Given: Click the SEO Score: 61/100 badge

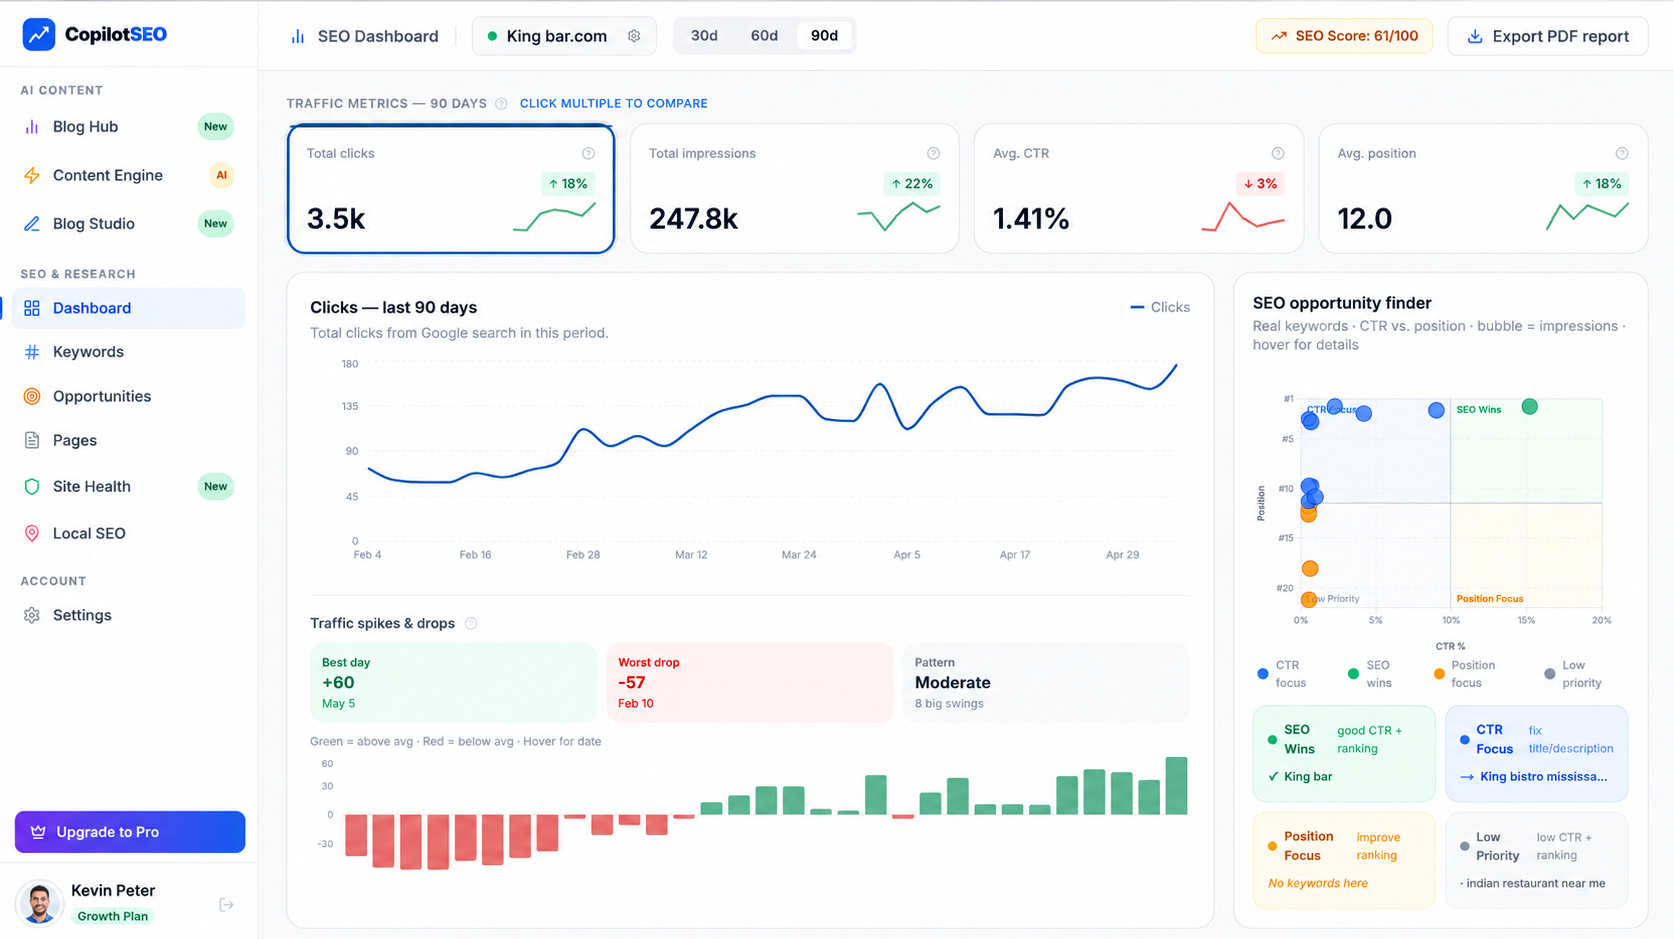Looking at the screenshot, I should pyautogui.click(x=1344, y=36).
